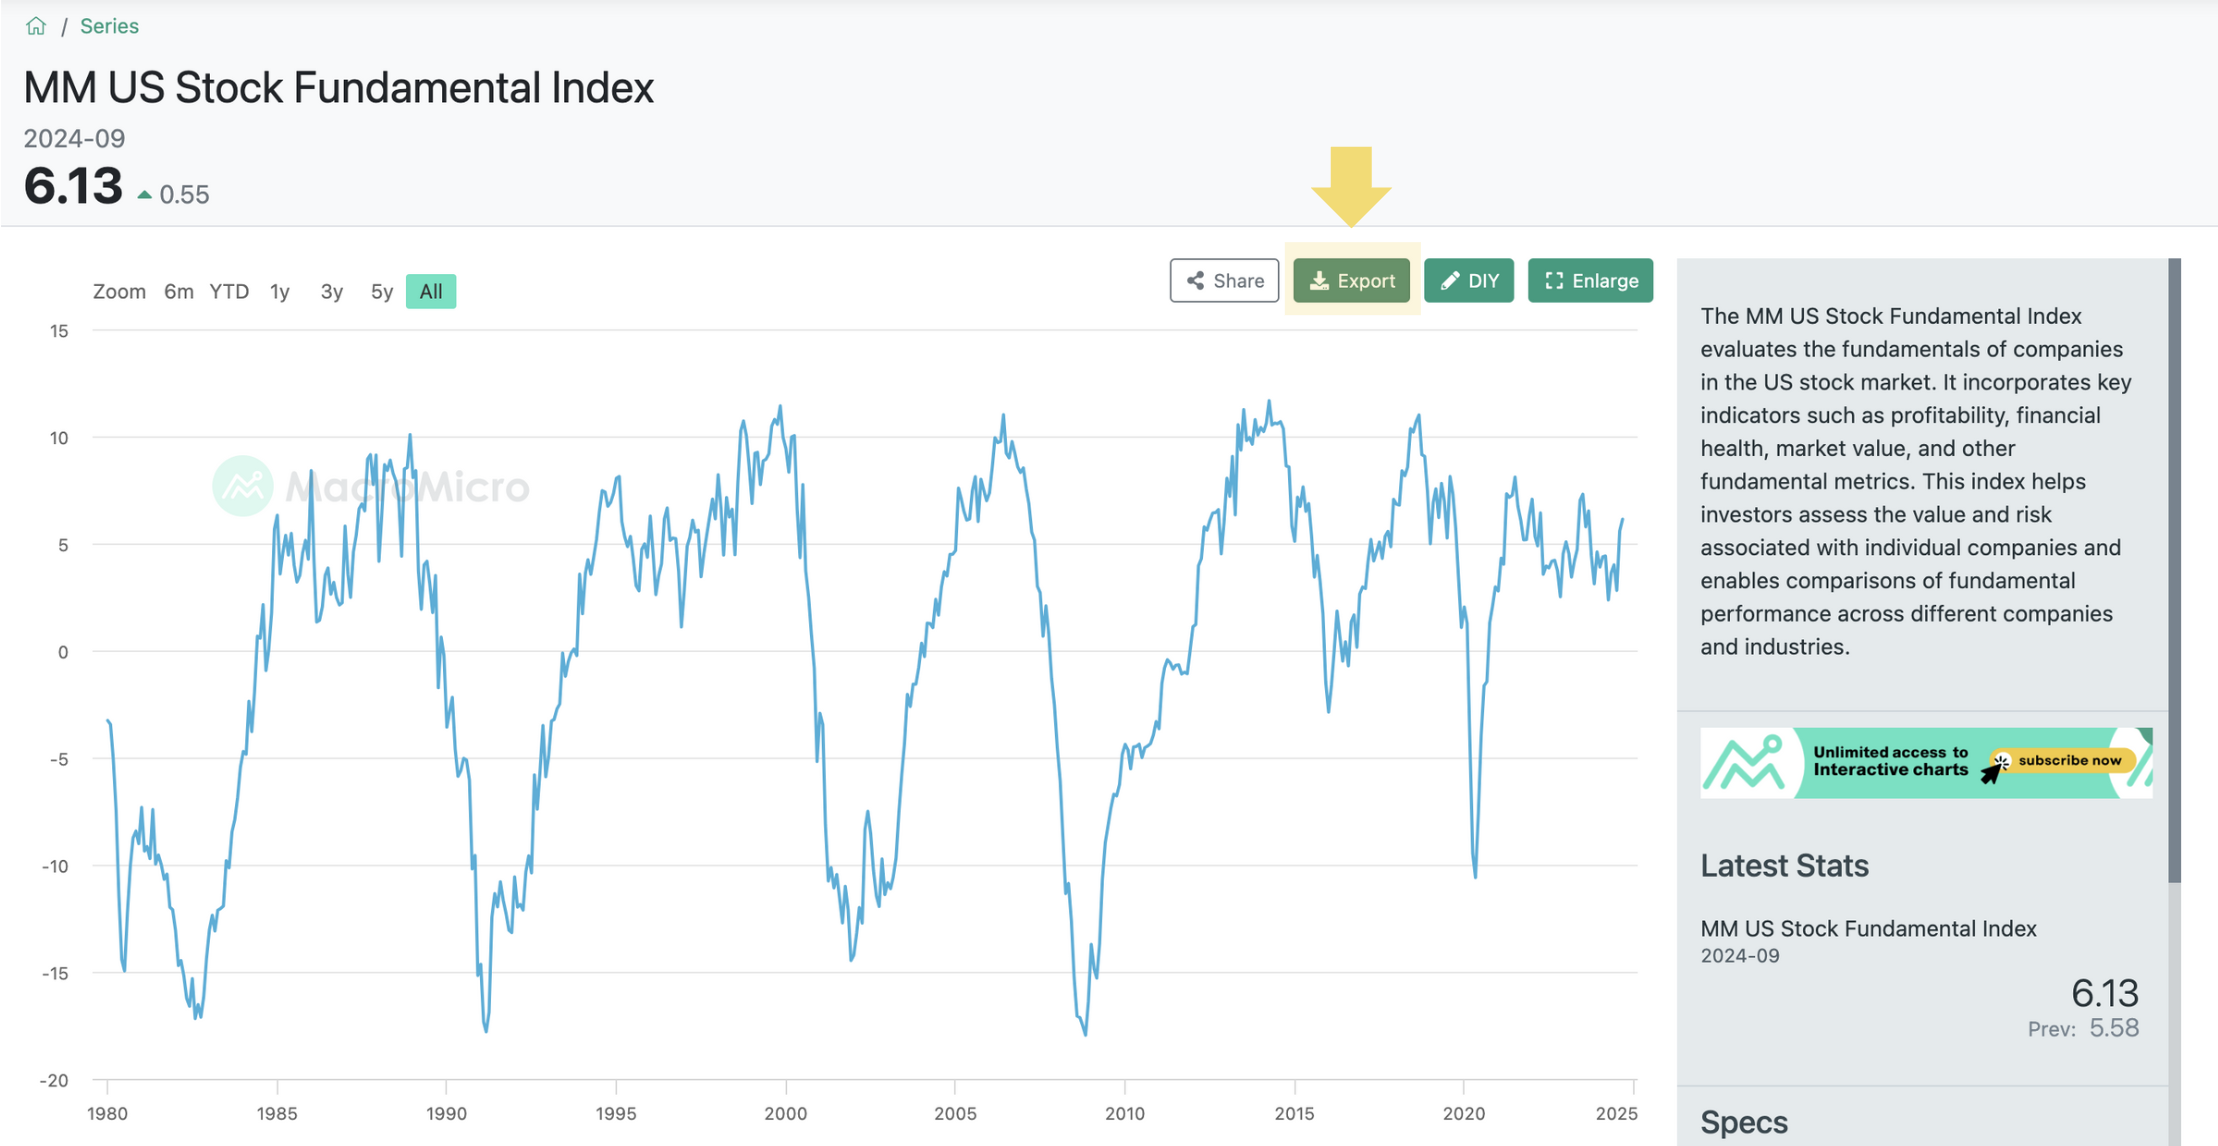Image resolution: width=2218 pixels, height=1146 pixels.
Task: Click the 2010 x-axis label
Action: coord(1124,1113)
